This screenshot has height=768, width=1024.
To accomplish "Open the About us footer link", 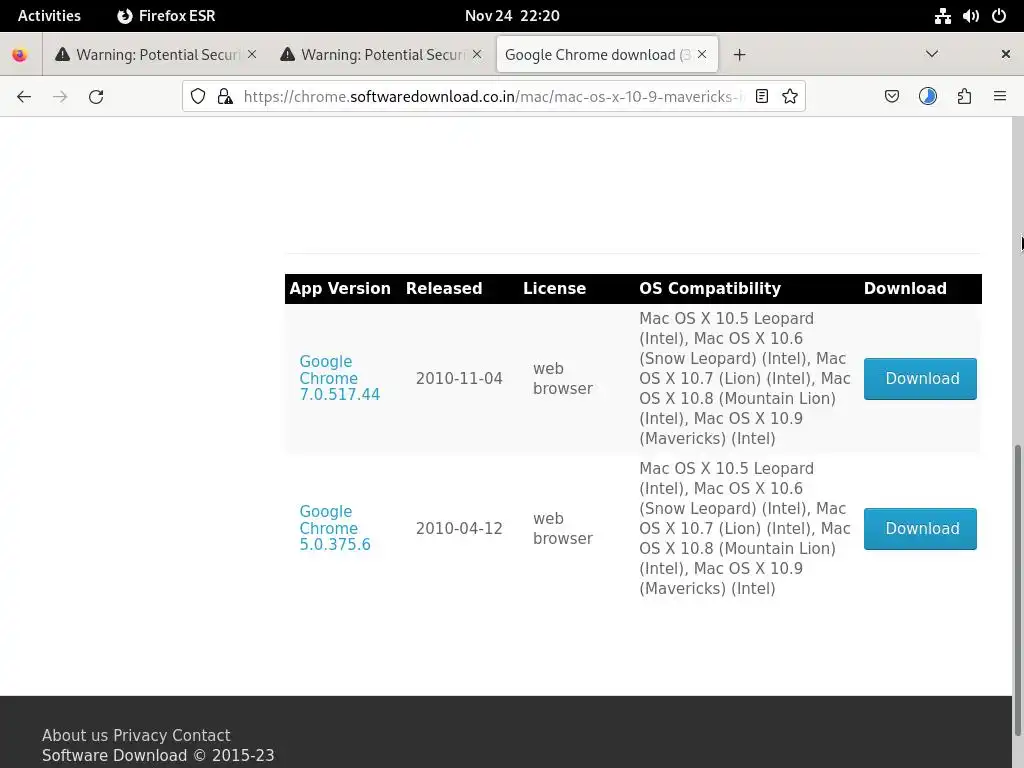I will [x=75, y=735].
